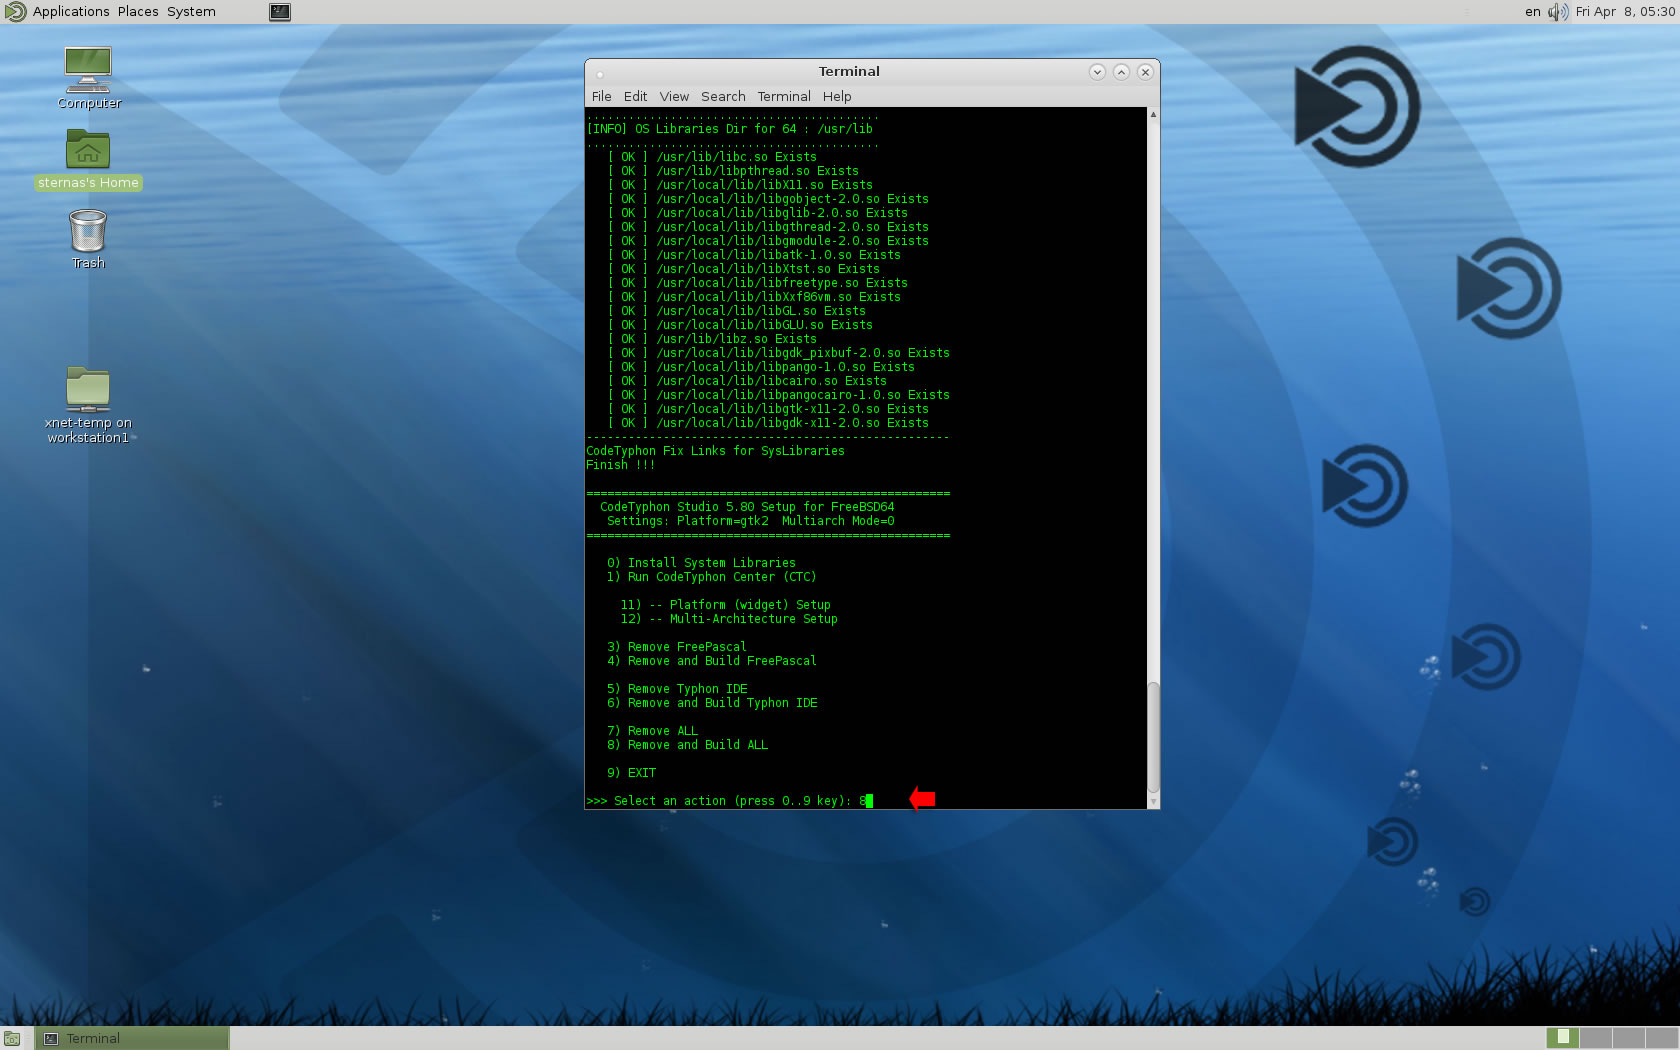Click 'Finish !!!' line in terminal
Viewport: 1680px width, 1050px height.
pyautogui.click(x=621, y=465)
